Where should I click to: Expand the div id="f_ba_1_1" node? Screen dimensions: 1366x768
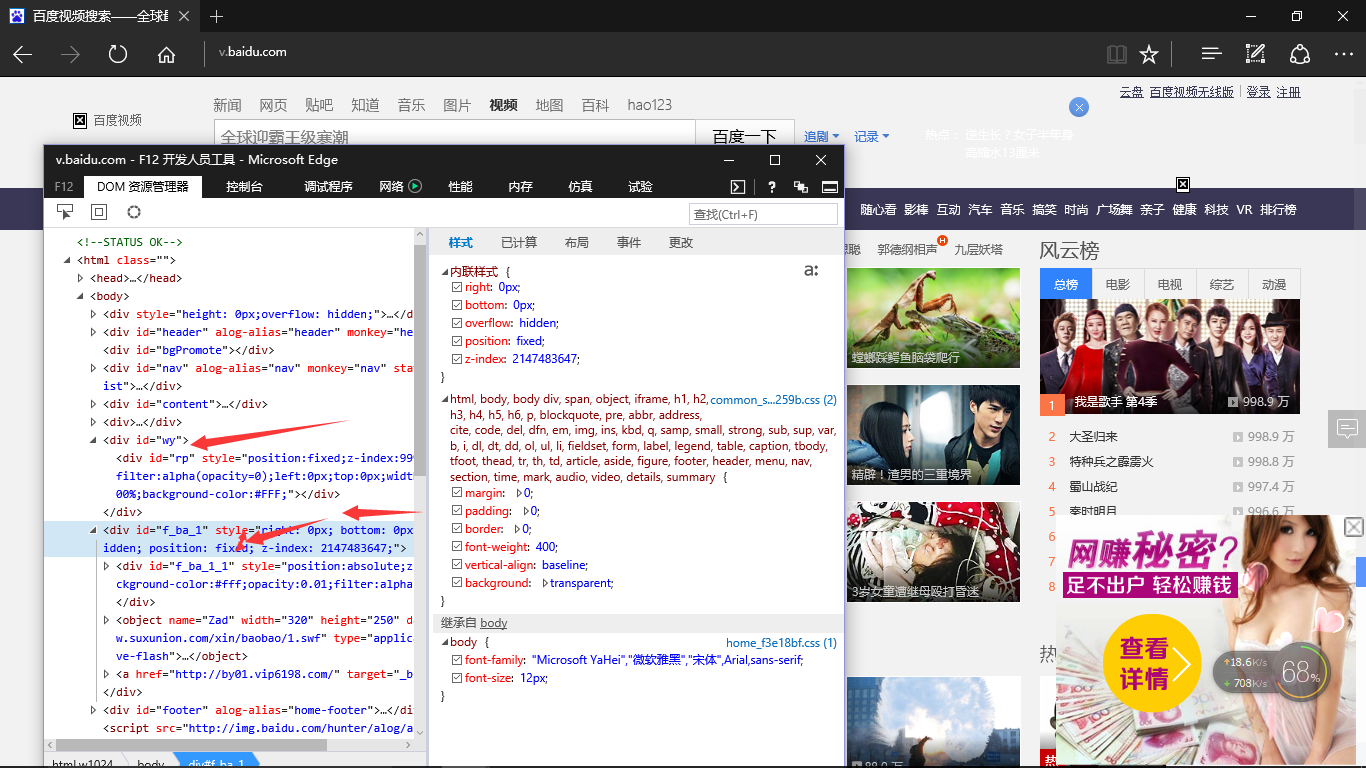pyautogui.click(x=107, y=566)
